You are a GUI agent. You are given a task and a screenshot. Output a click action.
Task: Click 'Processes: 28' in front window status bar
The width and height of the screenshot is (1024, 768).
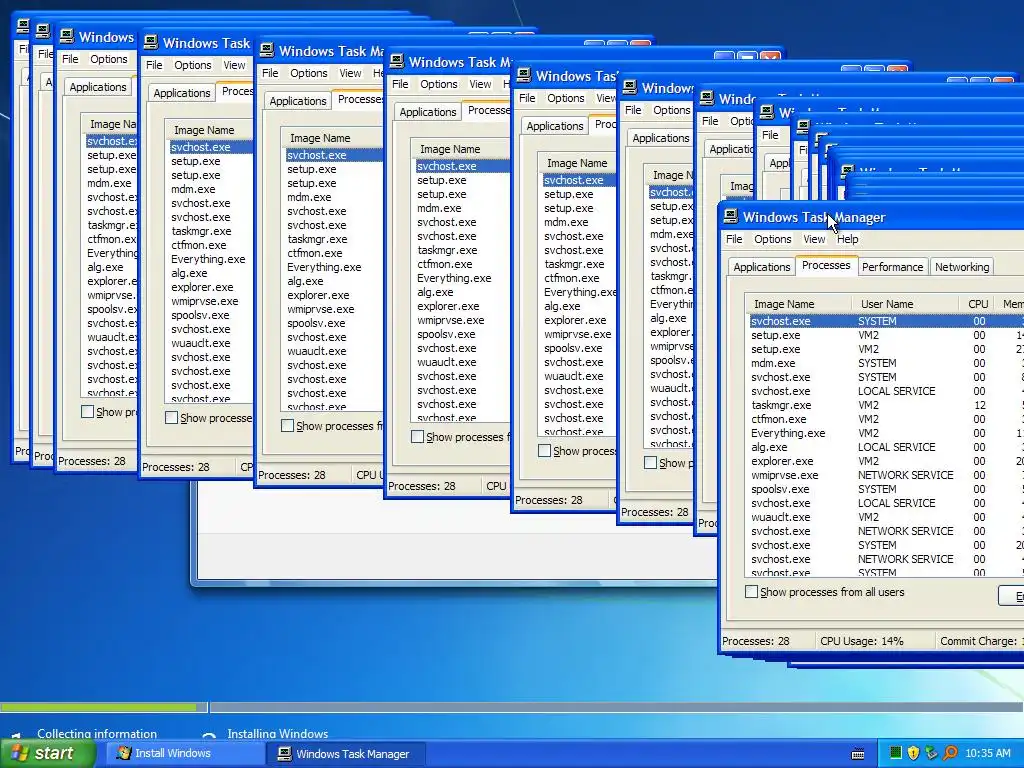pos(756,641)
